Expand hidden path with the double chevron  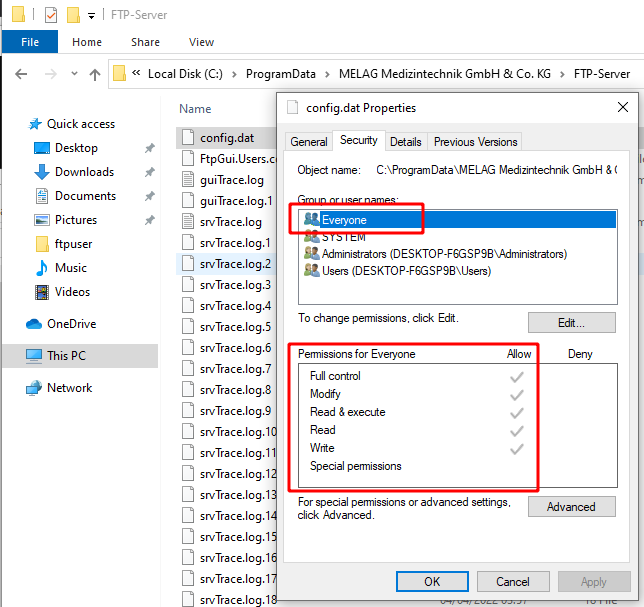[x=136, y=73]
